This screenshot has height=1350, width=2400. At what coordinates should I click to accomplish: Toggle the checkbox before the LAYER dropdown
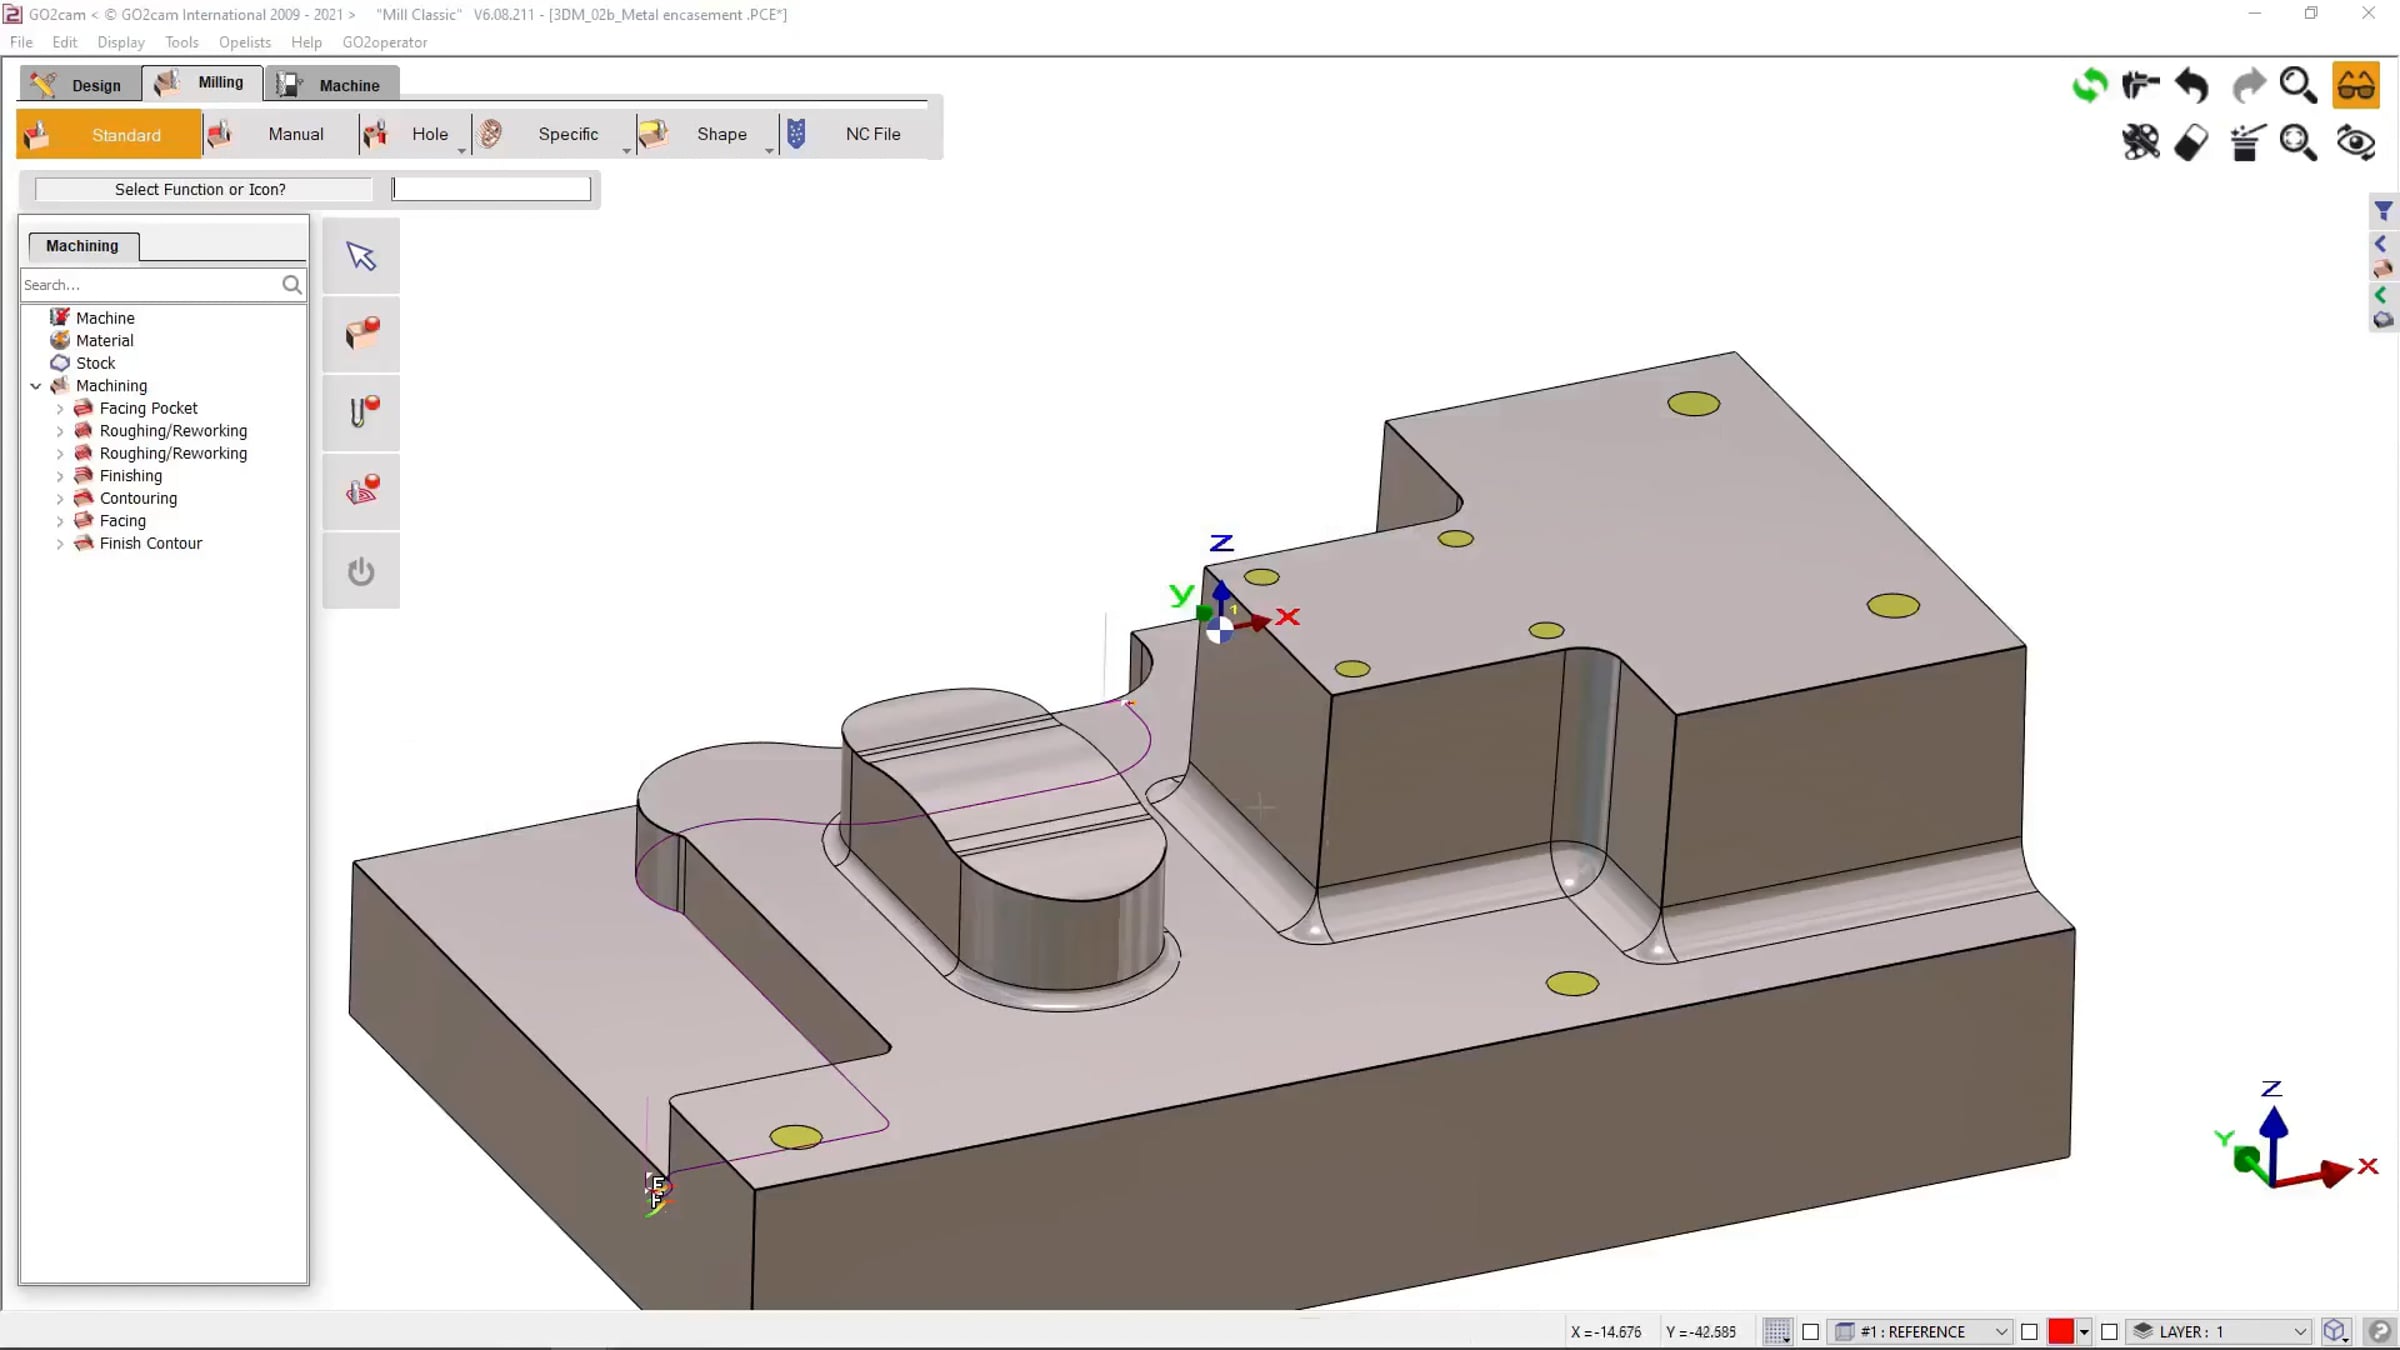tap(2109, 1332)
